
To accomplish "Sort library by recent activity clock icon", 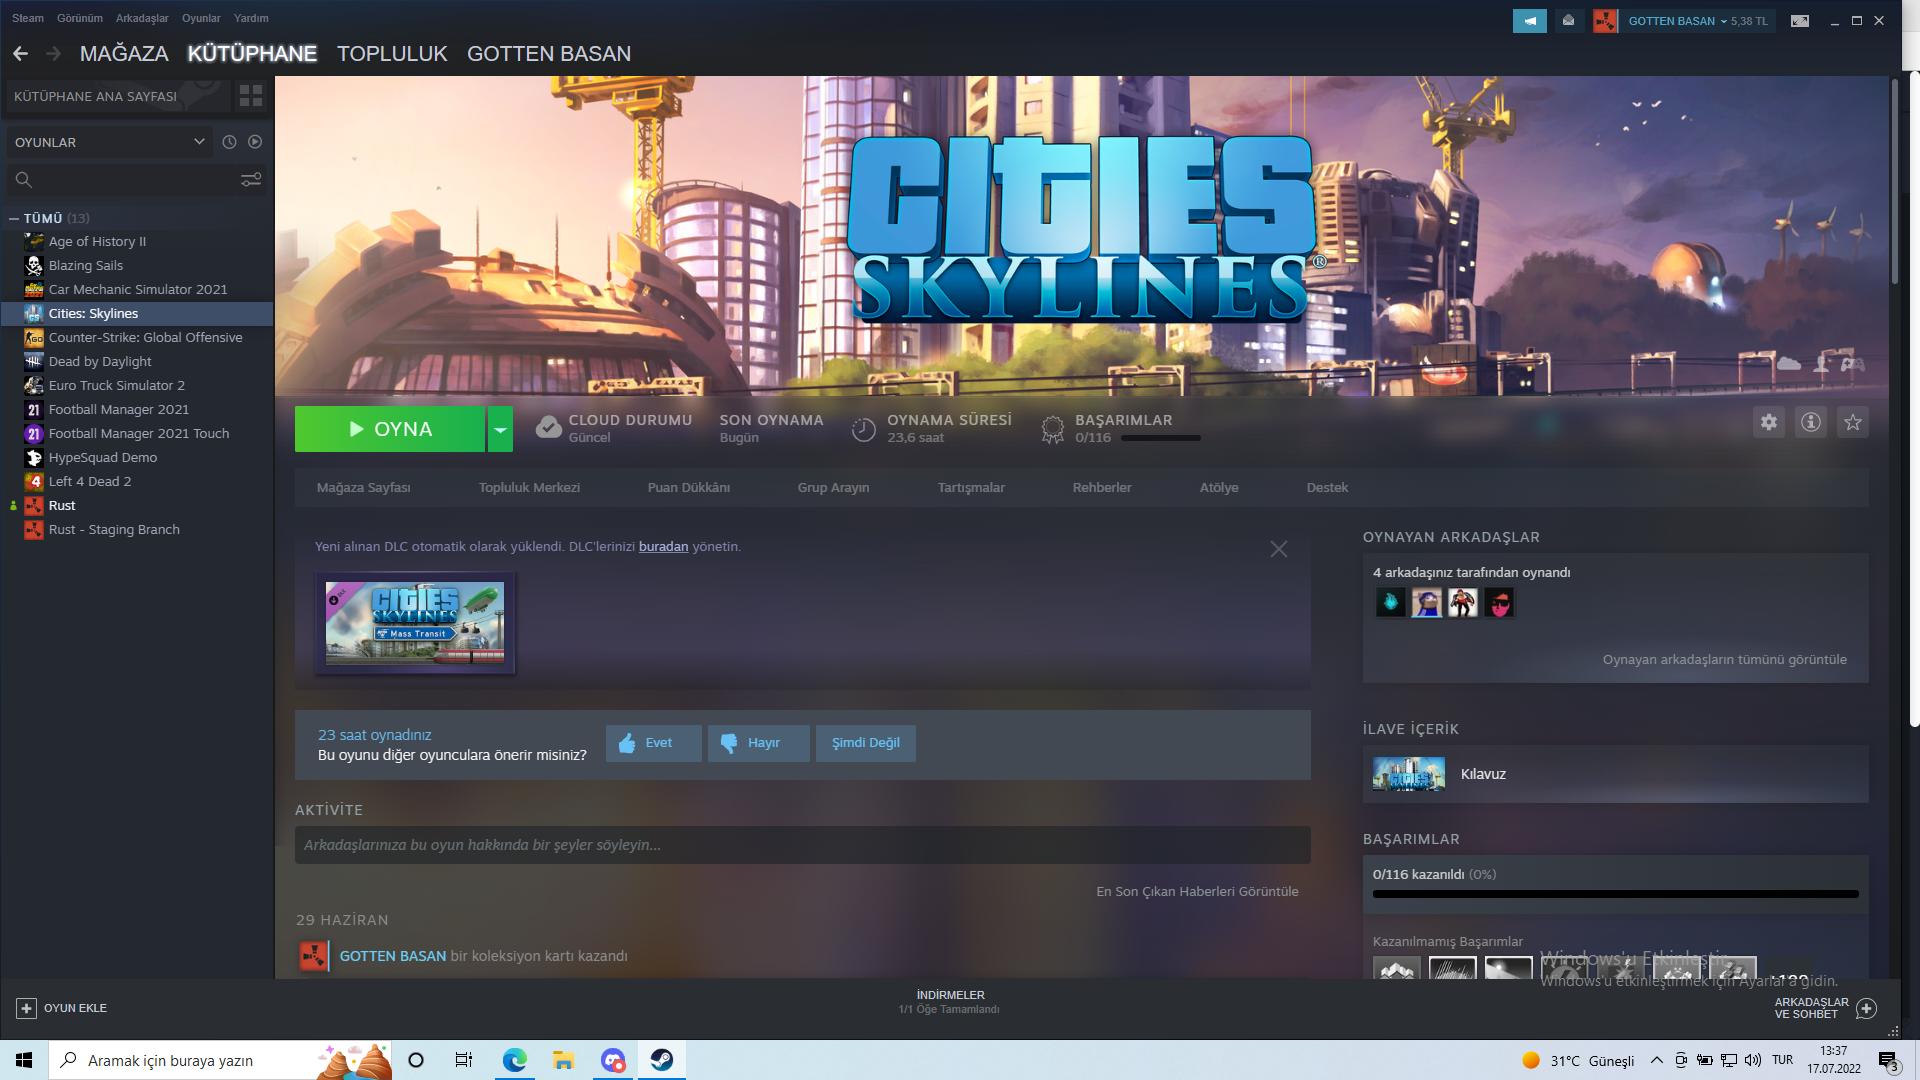I will (229, 142).
